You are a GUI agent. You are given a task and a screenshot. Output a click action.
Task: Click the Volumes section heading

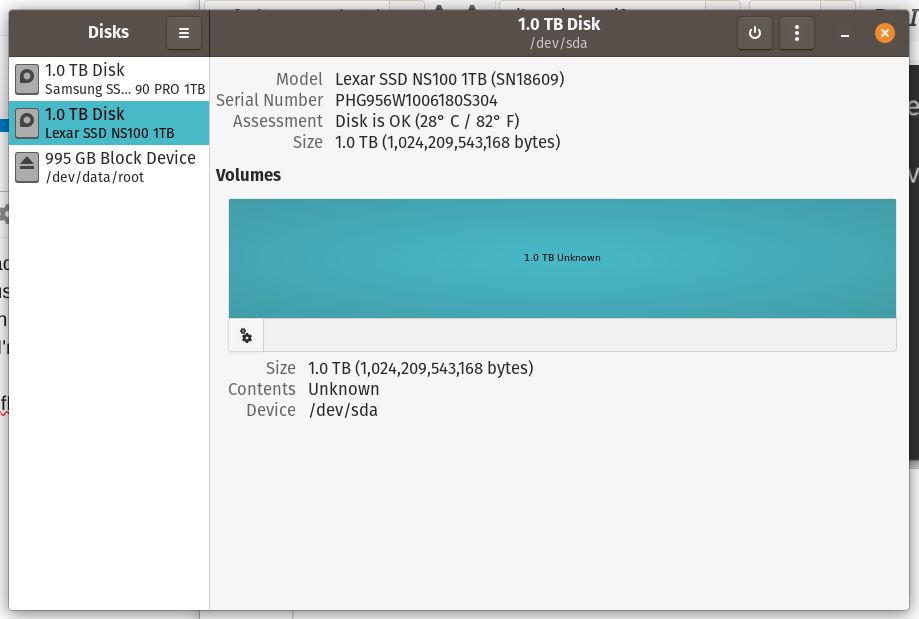[x=249, y=175]
